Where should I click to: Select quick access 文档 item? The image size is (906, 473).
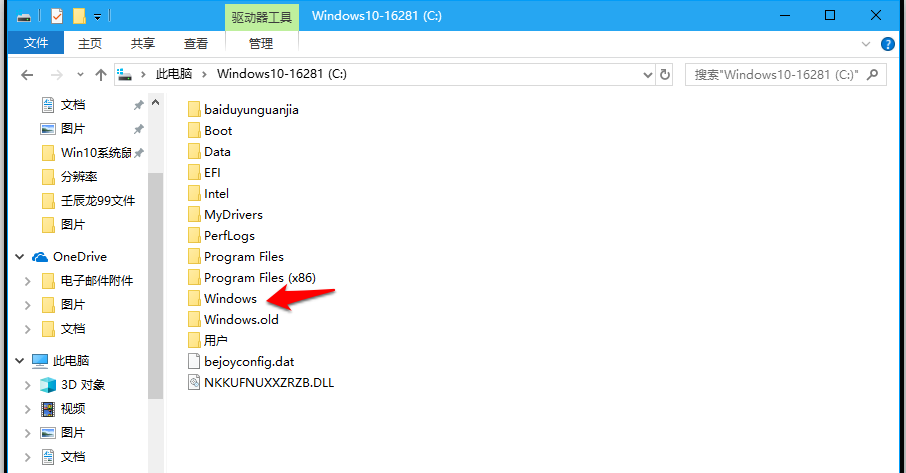pos(73,105)
